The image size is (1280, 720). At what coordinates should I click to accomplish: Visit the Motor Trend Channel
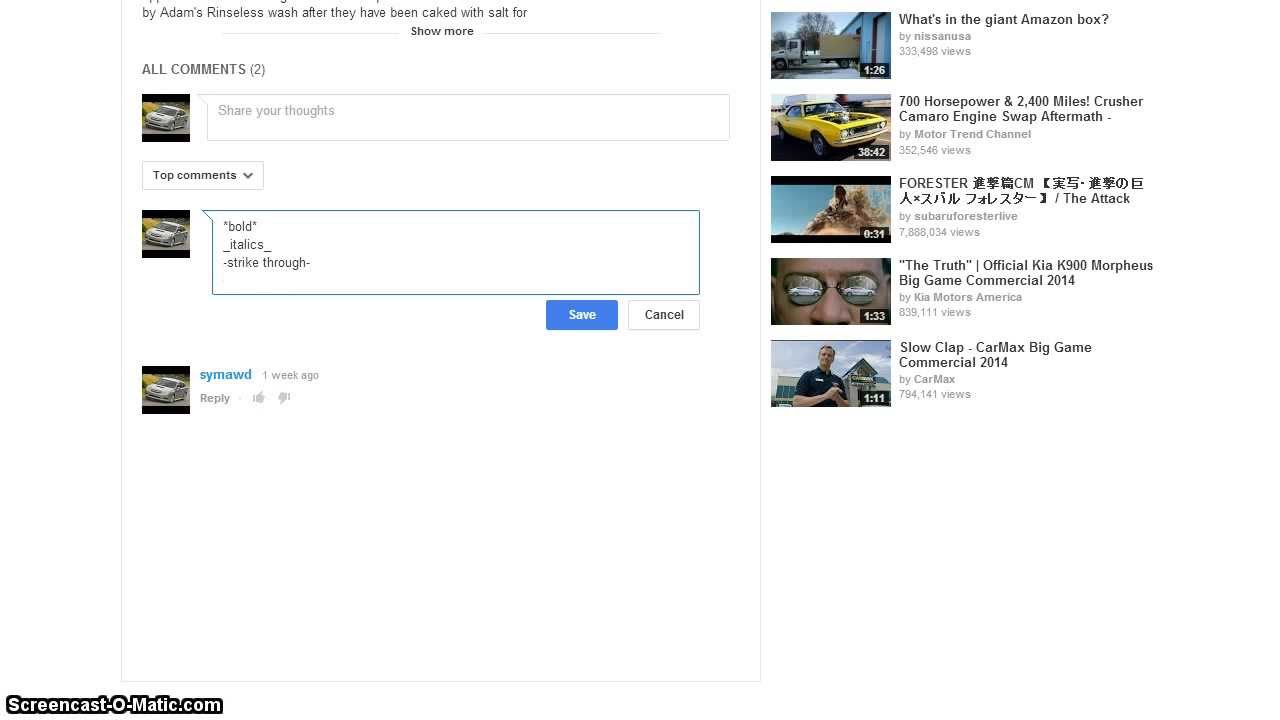972,134
